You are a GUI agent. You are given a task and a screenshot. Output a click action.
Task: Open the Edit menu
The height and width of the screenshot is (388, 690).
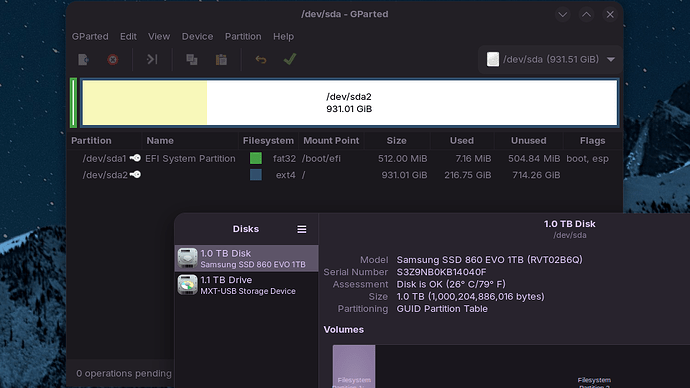pos(128,37)
